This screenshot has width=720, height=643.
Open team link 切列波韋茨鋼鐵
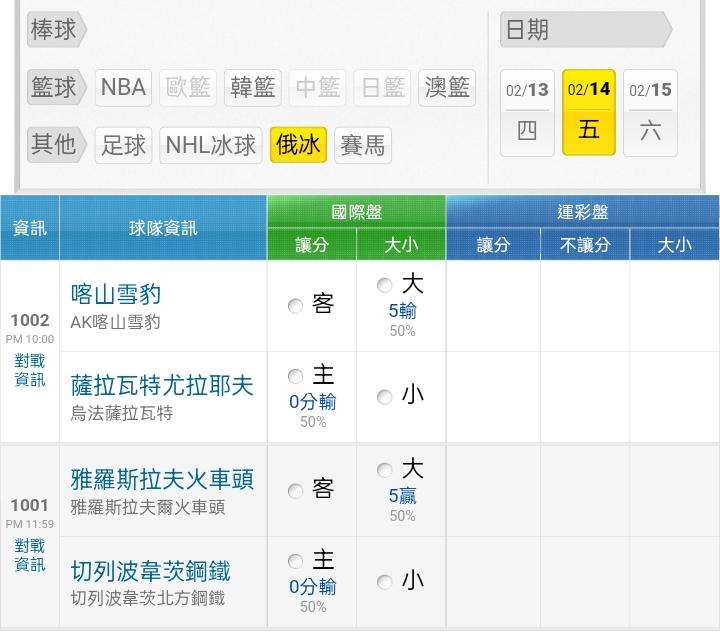coord(151,571)
